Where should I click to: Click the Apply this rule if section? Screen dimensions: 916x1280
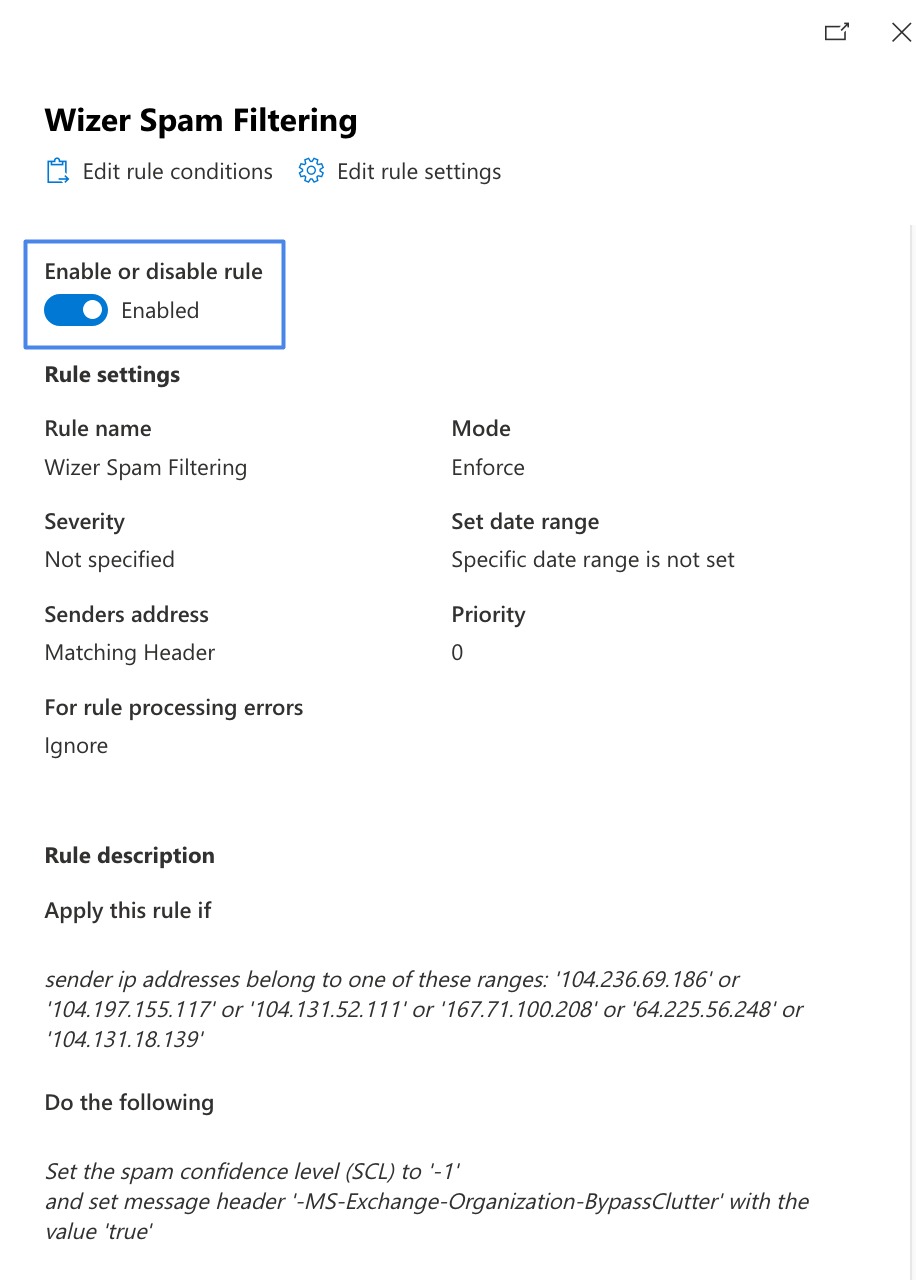(x=128, y=910)
